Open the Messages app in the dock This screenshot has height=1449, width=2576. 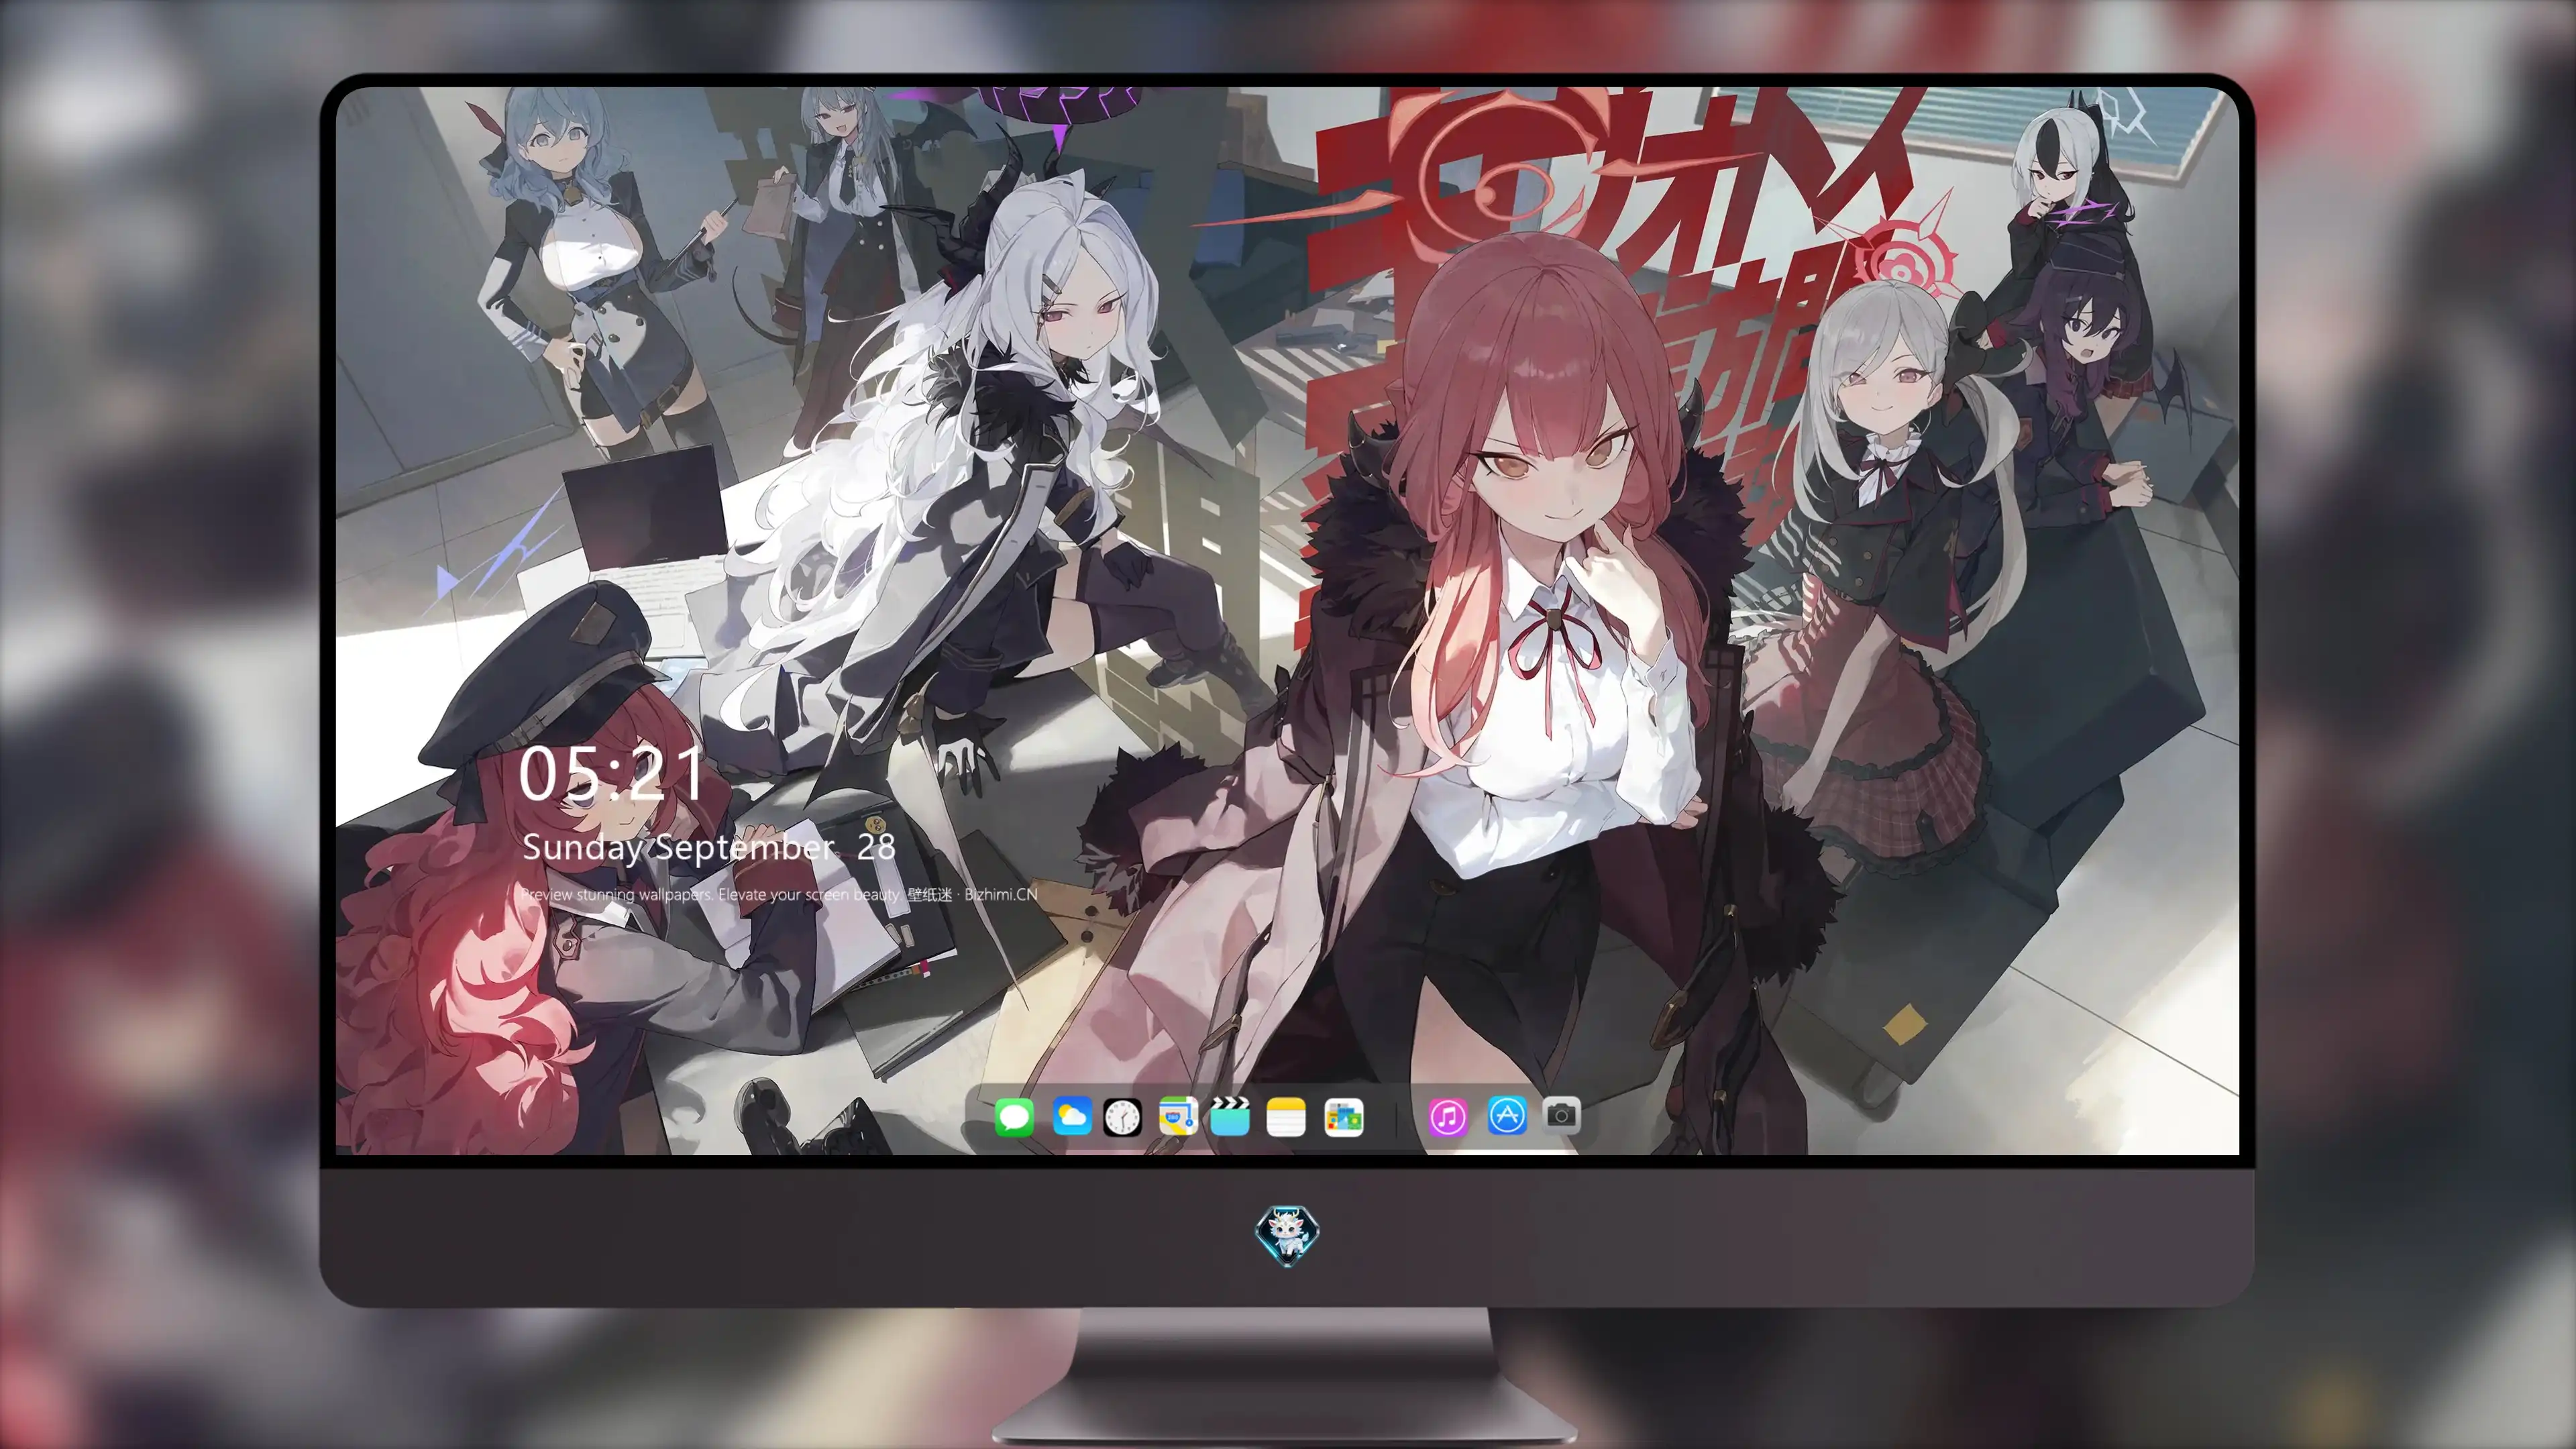point(1014,1116)
